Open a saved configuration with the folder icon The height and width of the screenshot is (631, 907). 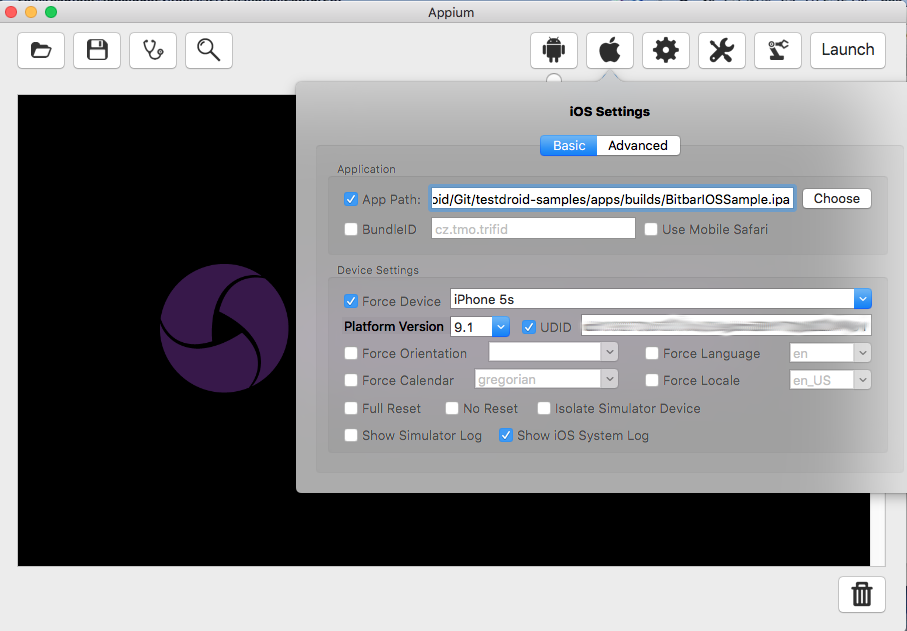(x=41, y=51)
